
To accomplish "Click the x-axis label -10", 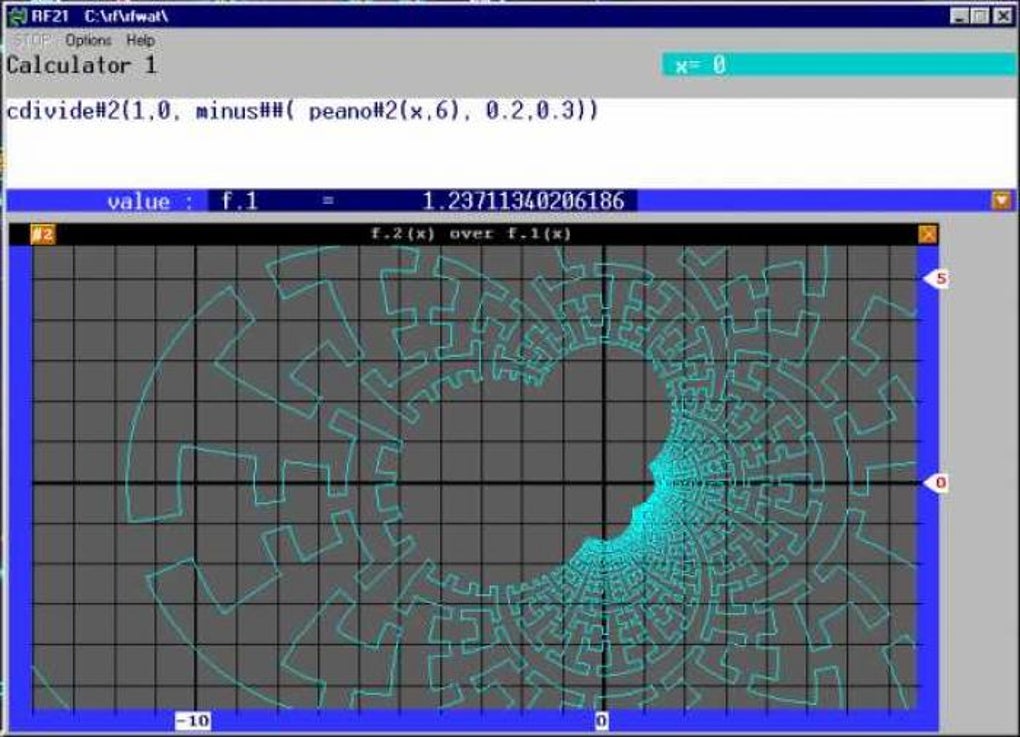I will point(193,720).
